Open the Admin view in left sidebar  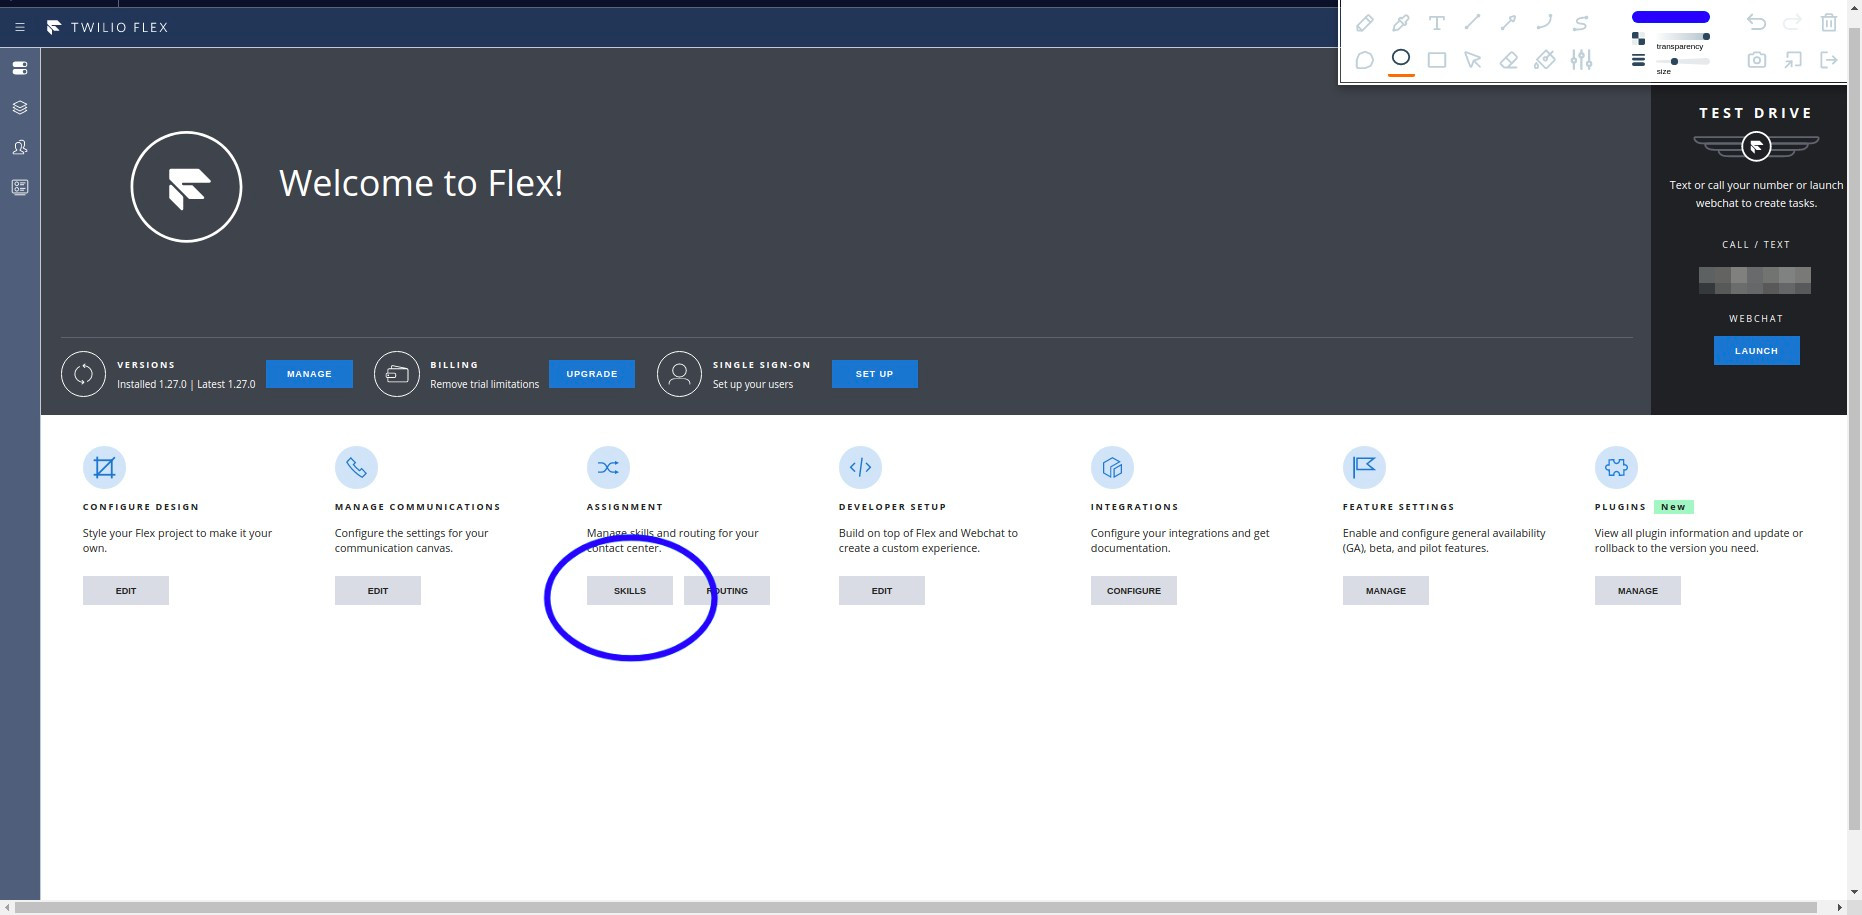[20, 68]
